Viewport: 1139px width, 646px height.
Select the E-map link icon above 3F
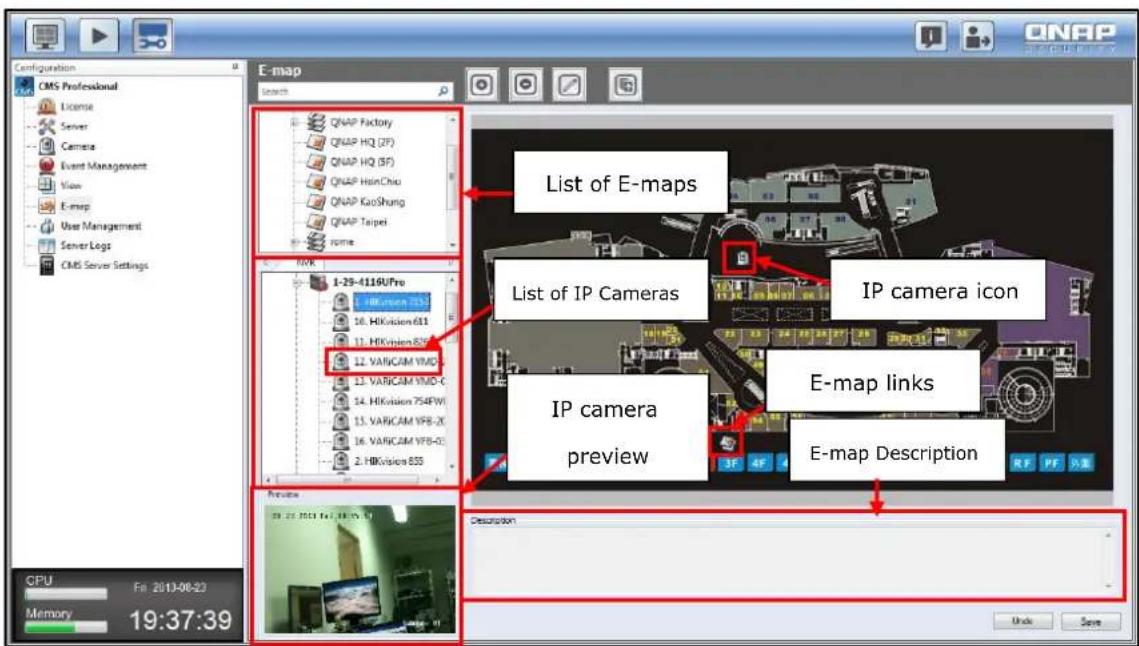726,441
